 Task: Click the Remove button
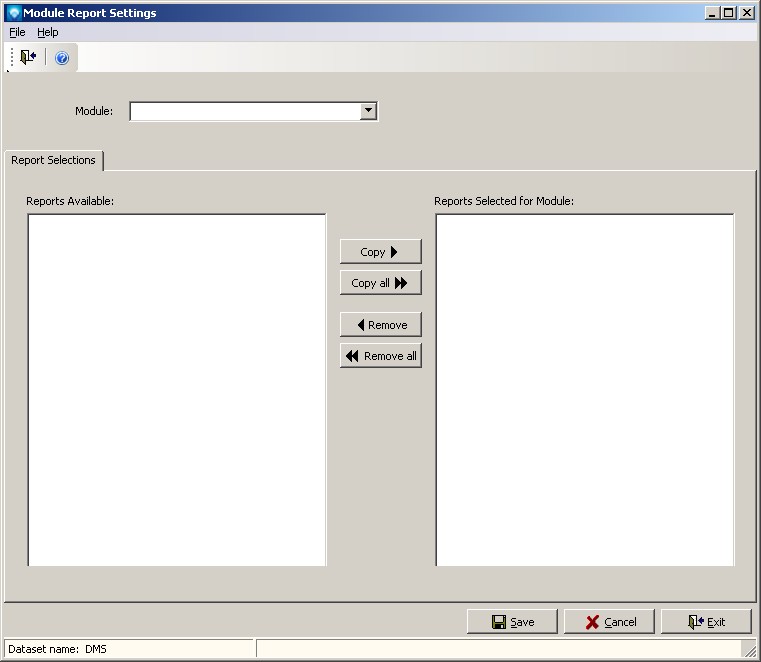(381, 325)
